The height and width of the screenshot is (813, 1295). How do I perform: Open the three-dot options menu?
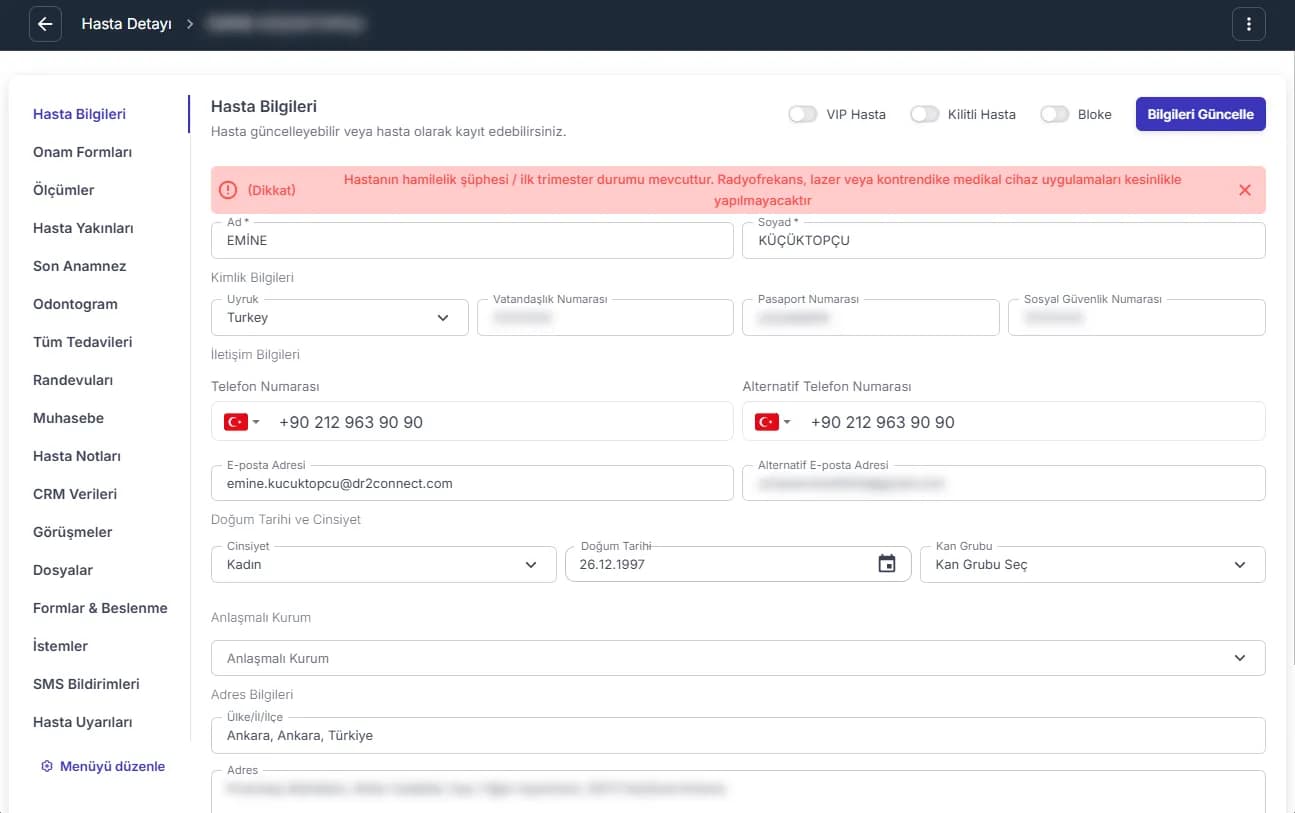point(1249,24)
